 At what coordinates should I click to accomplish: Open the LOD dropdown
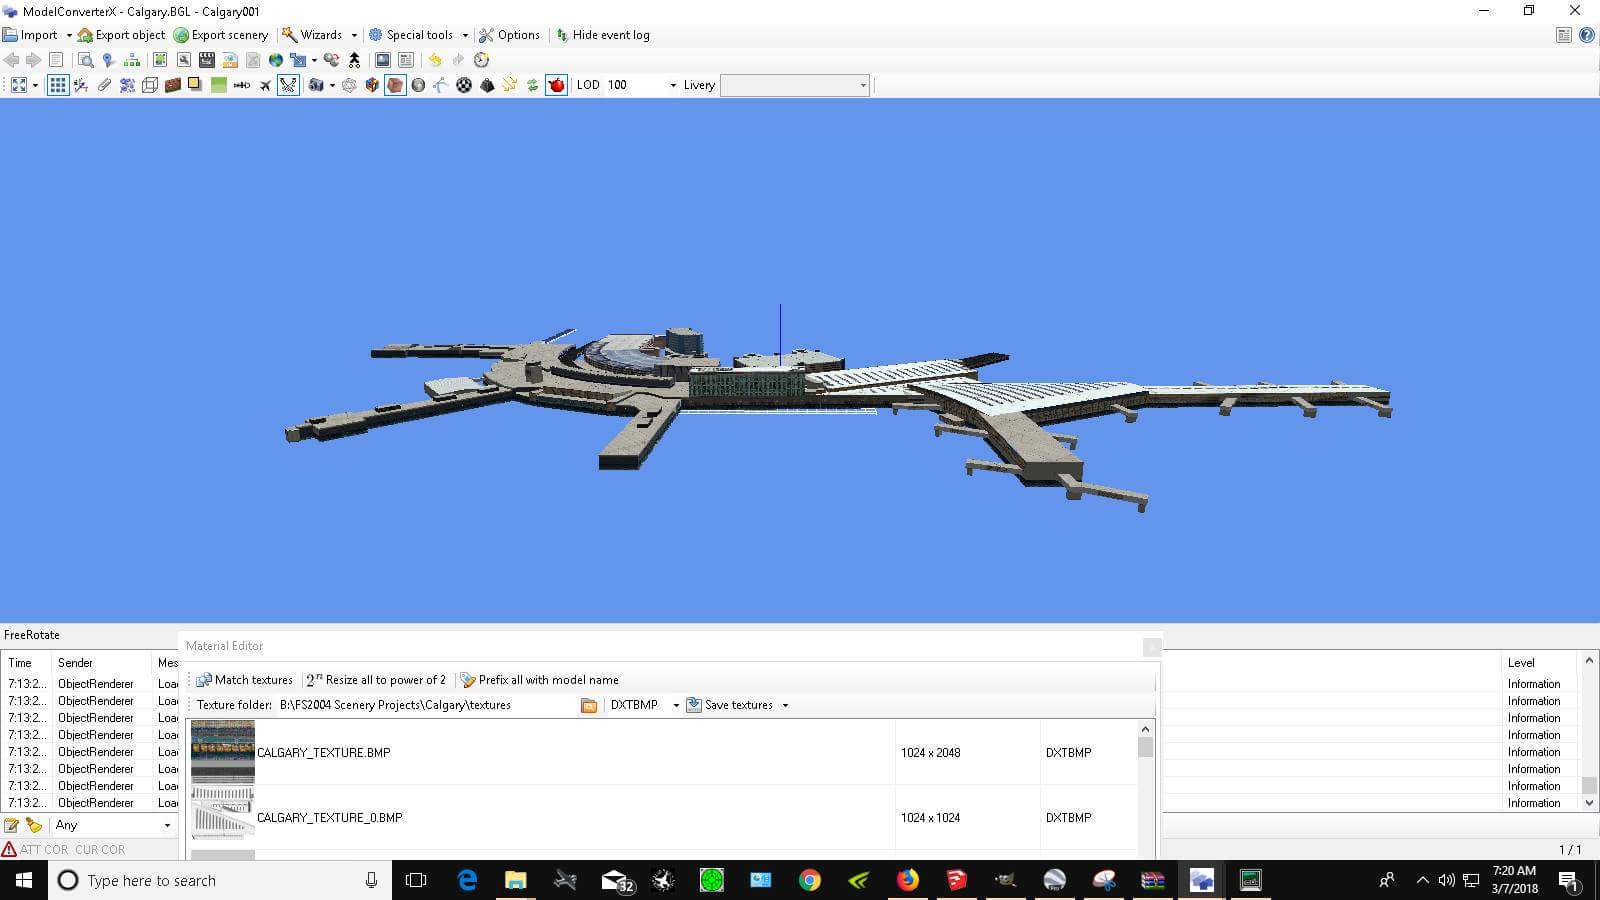(671, 85)
